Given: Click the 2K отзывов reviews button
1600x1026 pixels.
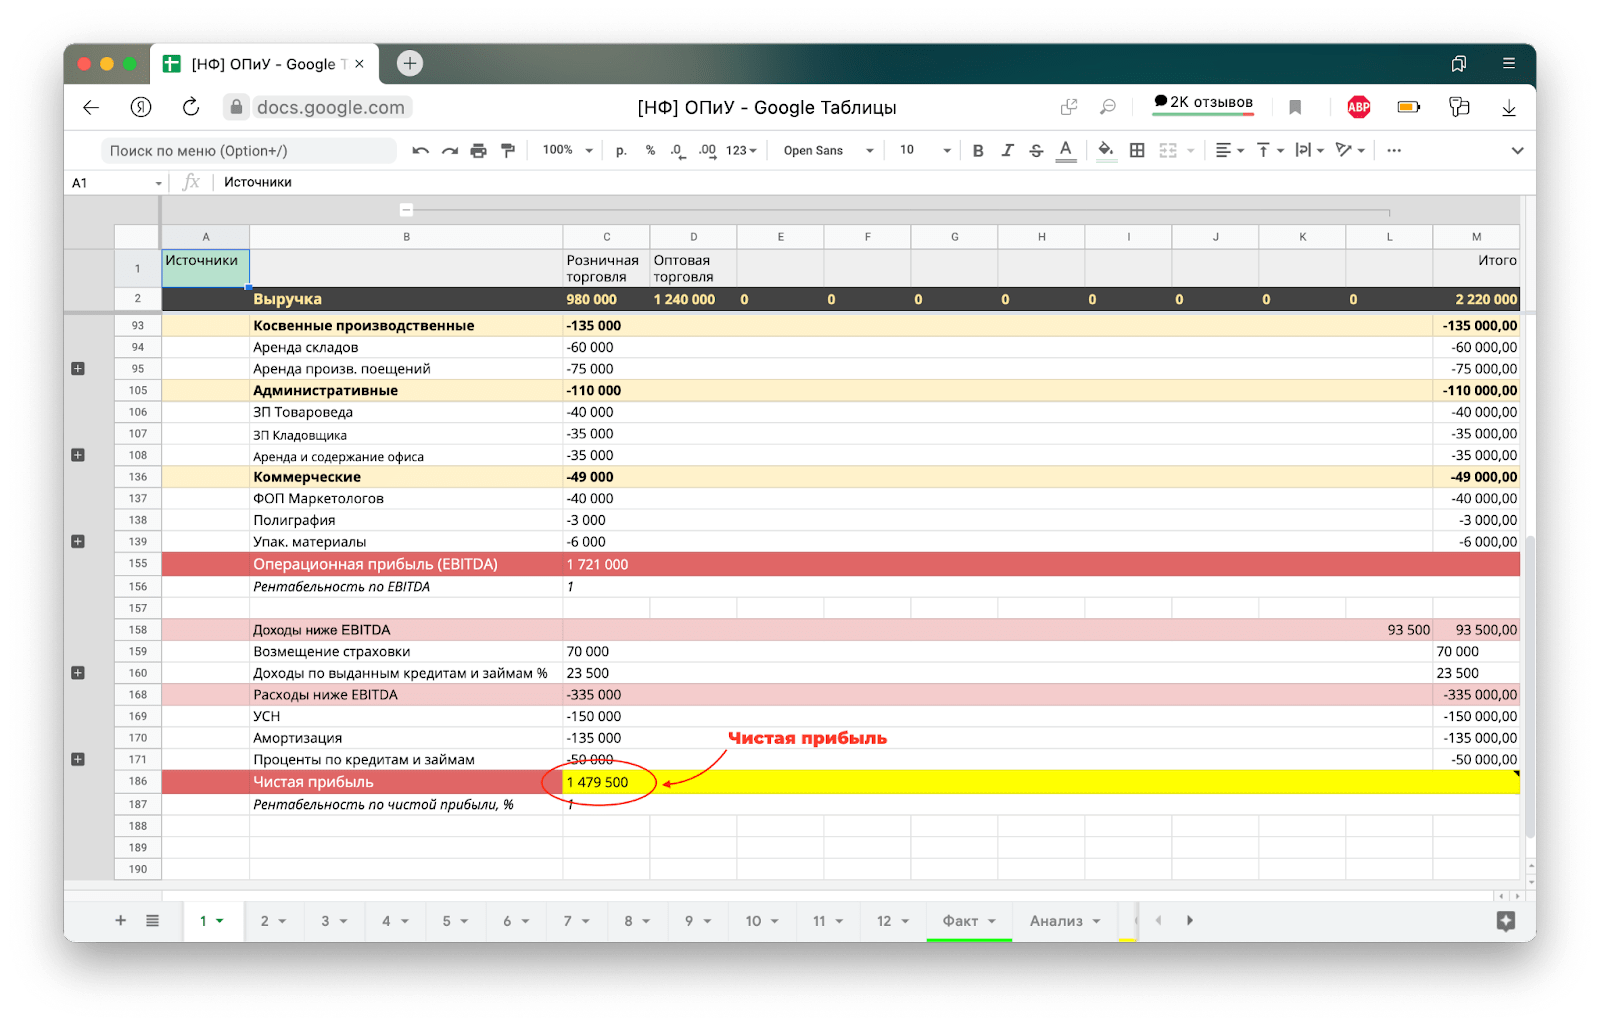Looking at the screenshot, I should [1203, 103].
